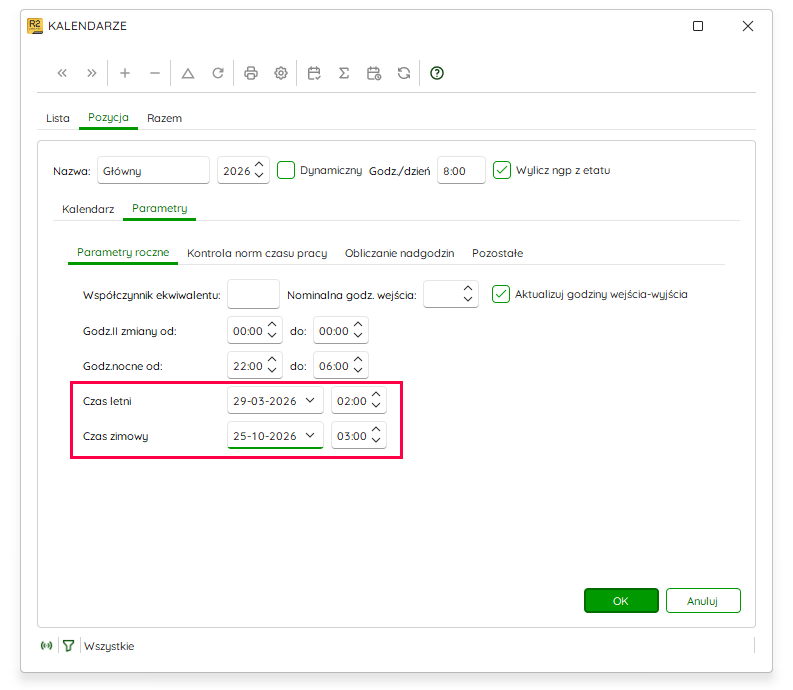
Task: Open Kontrola norm czasu pracy tab
Action: (x=257, y=253)
